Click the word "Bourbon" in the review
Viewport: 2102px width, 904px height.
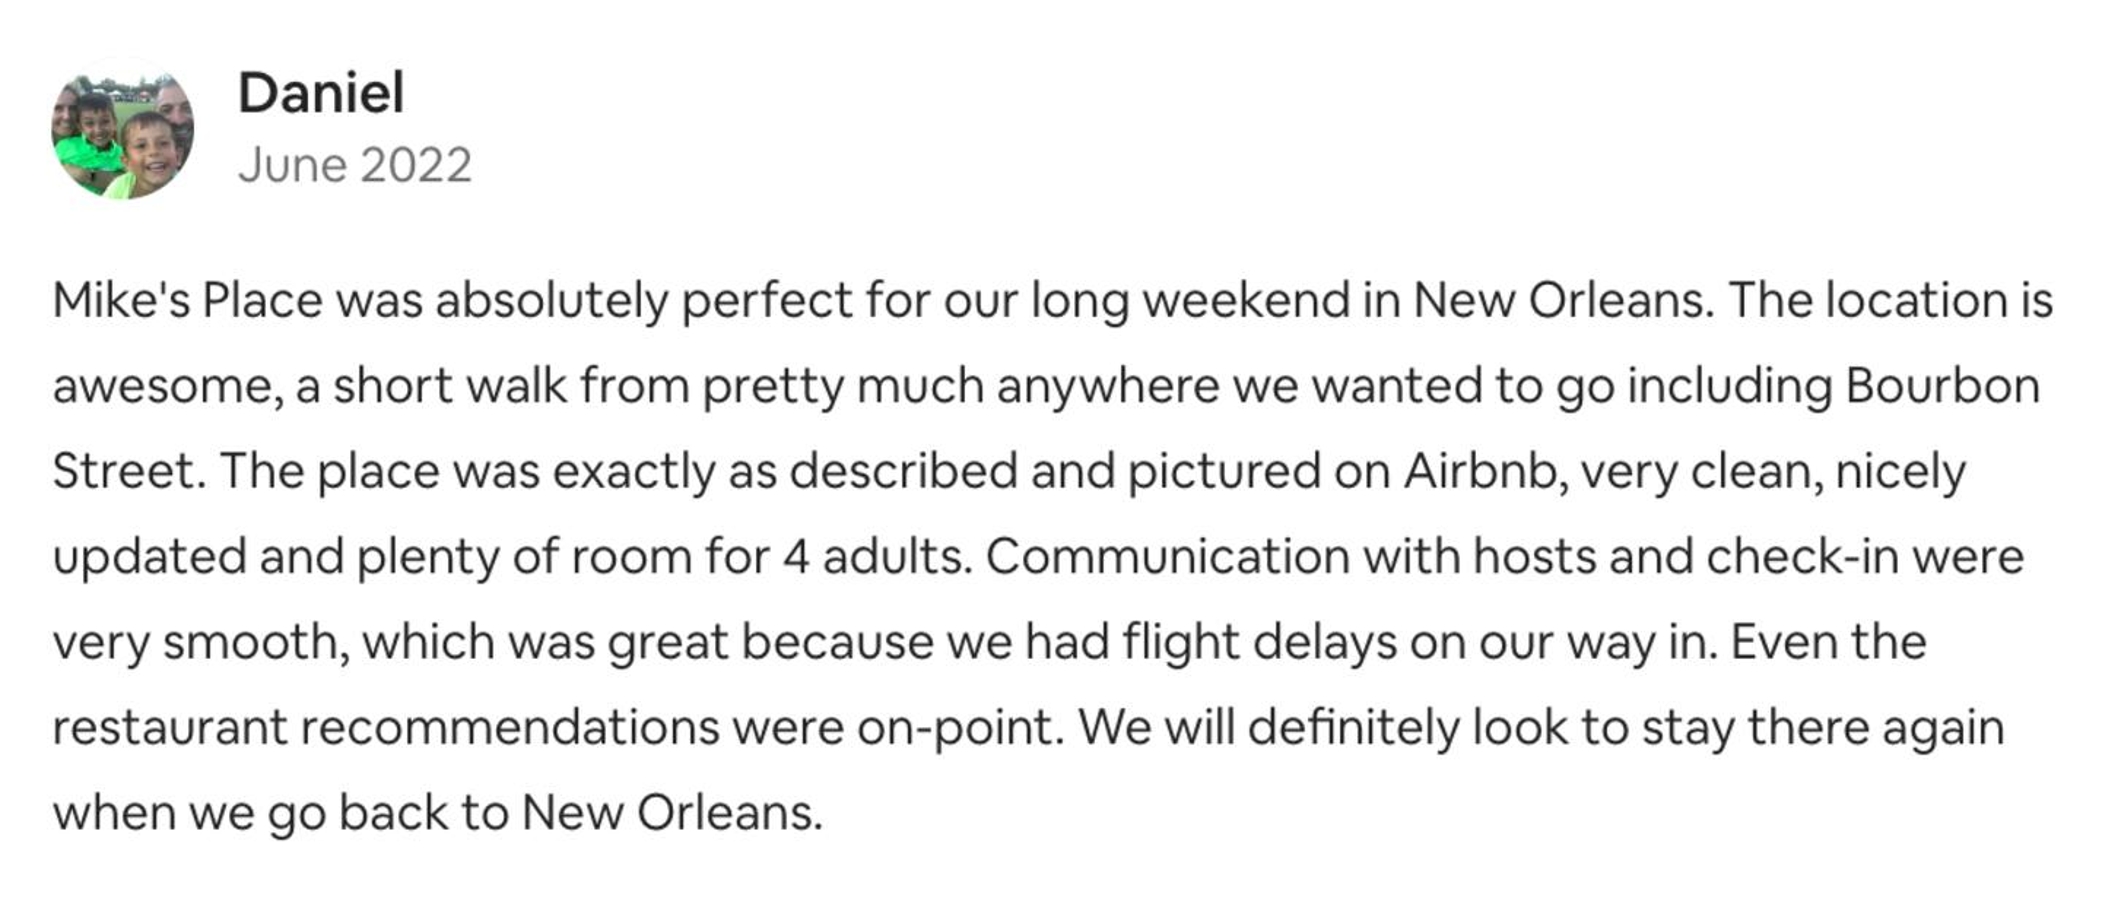(1942, 386)
